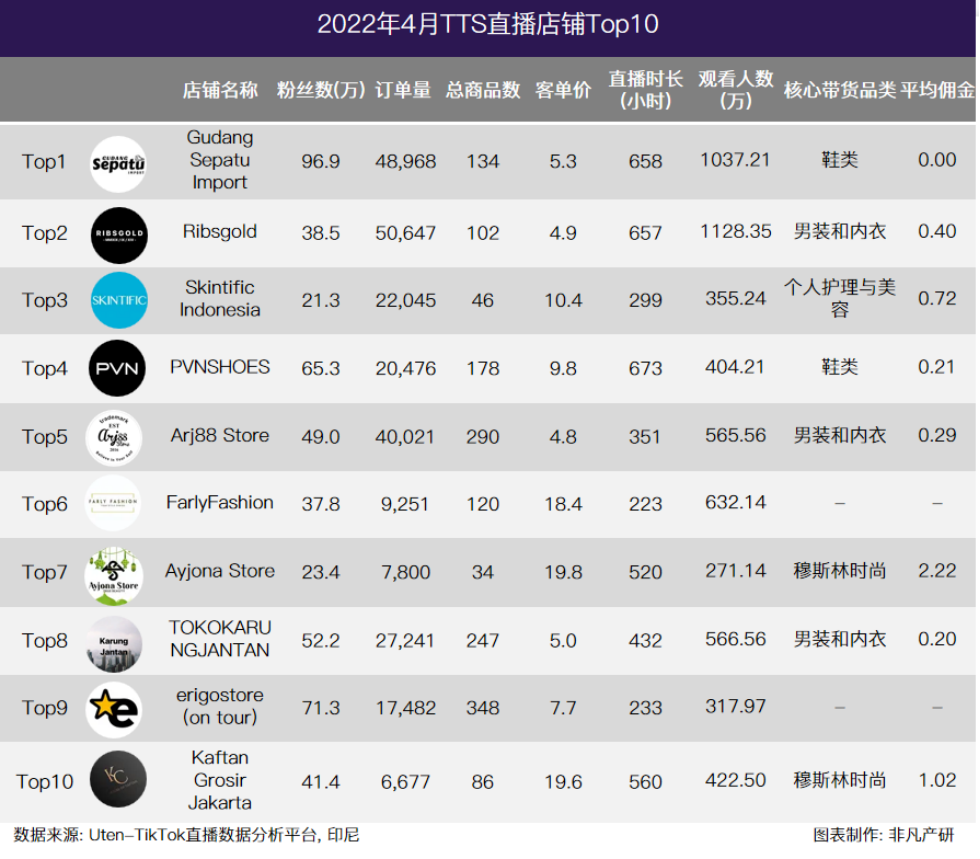980x859 pixels.
Task: Click store name PVNSHOES
Action: (x=220, y=367)
